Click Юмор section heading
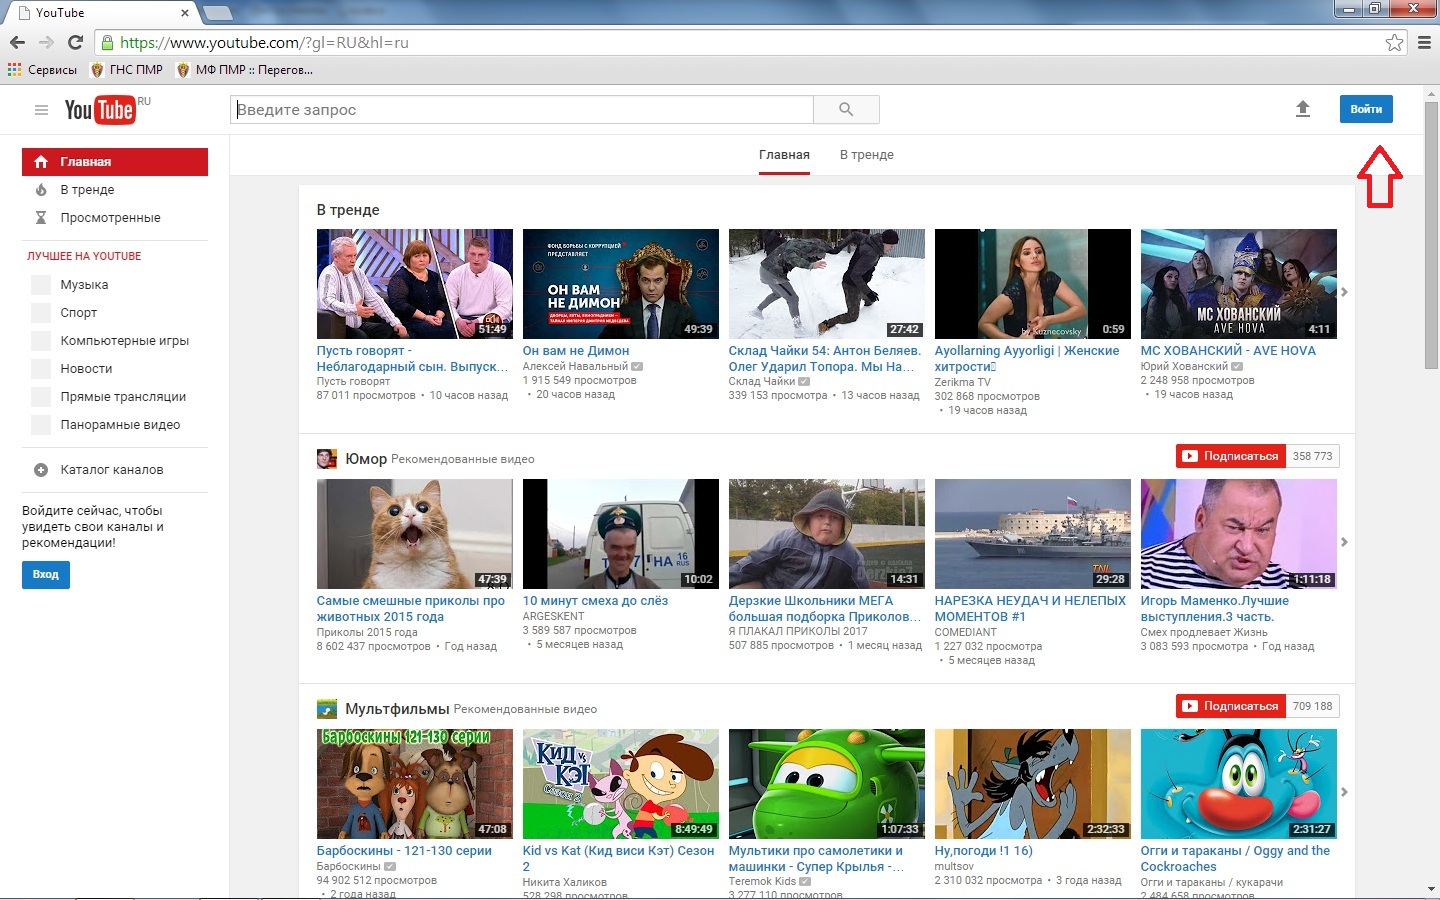 point(366,459)
